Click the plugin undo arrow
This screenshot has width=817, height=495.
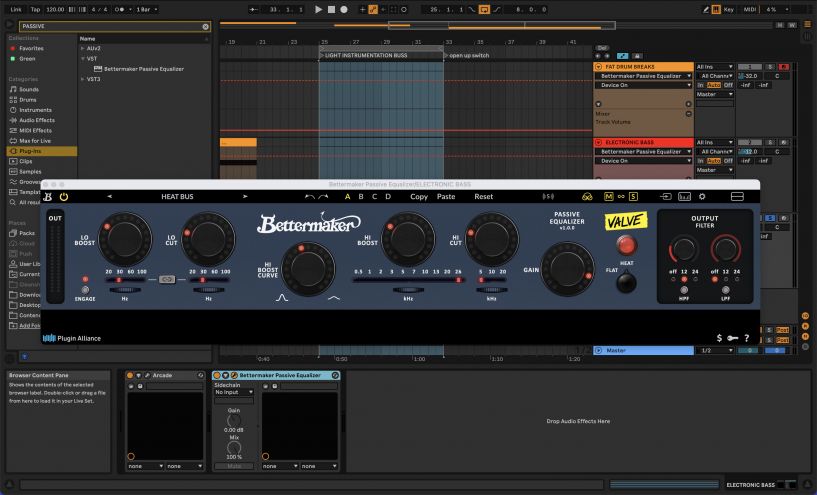(310, 196)
